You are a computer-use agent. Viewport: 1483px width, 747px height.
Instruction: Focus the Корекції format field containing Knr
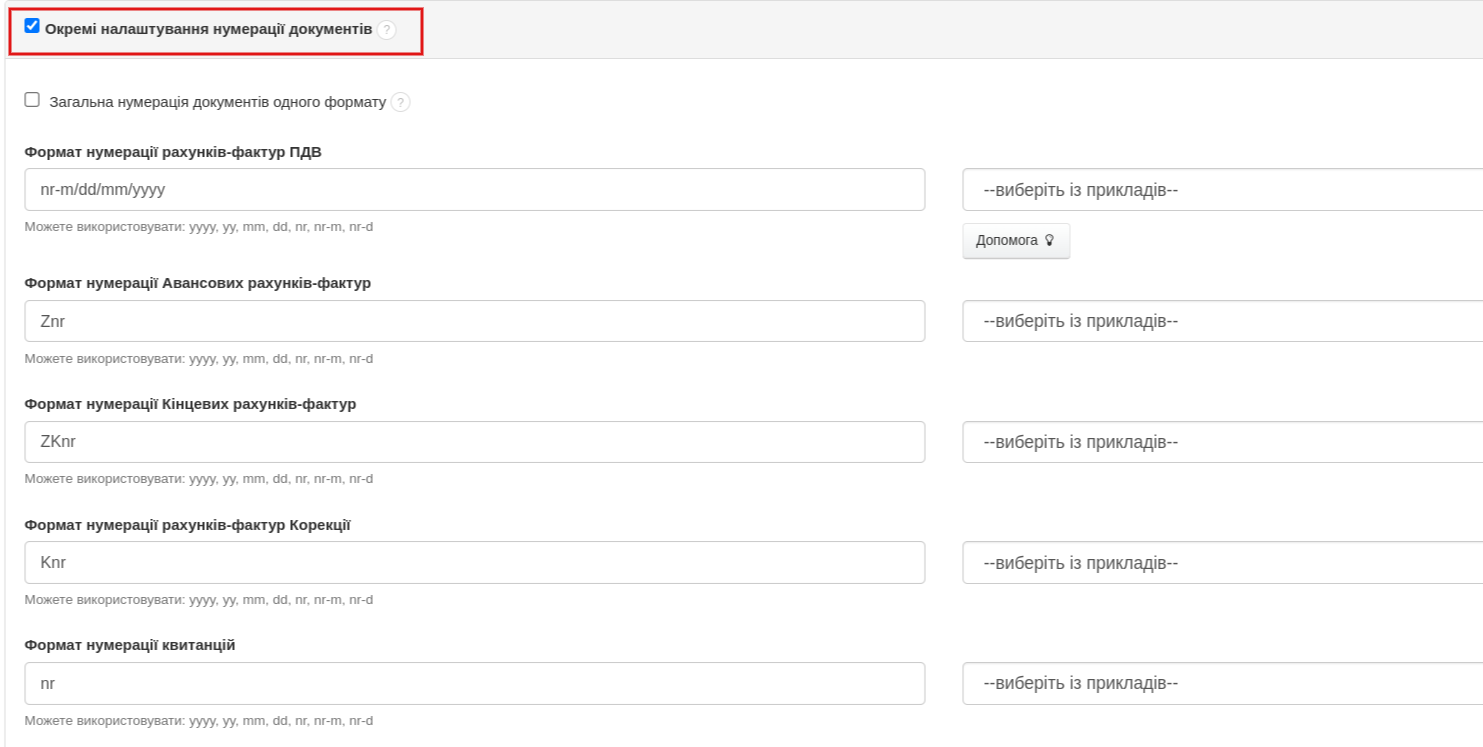[474, 563]
